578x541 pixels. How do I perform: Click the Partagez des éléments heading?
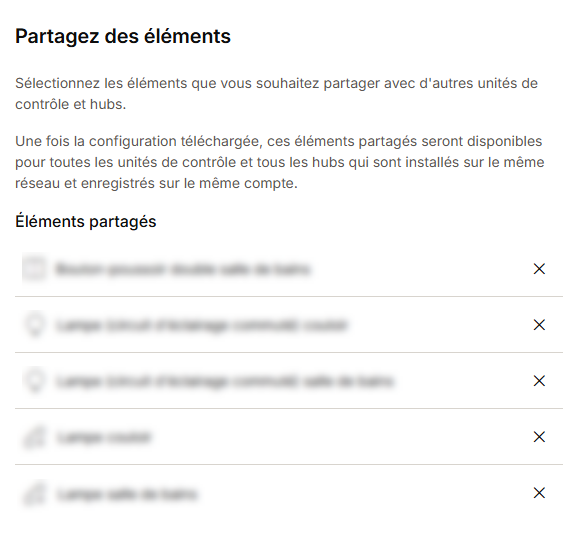click(x=123, y=36)
